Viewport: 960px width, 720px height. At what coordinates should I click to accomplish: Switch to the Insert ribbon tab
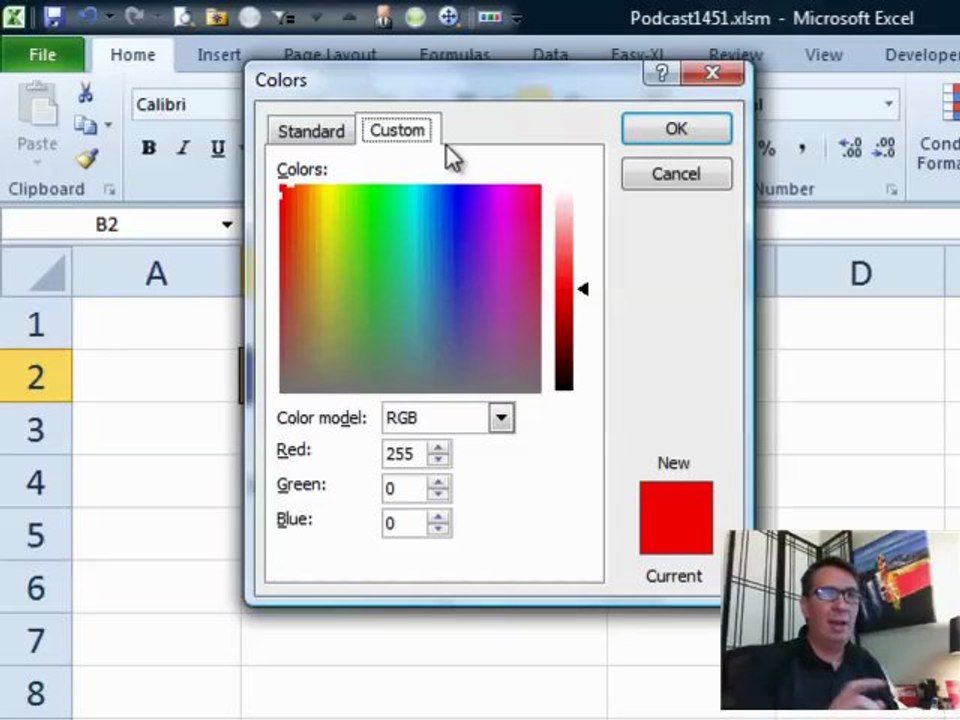click(x=219, y=55)
